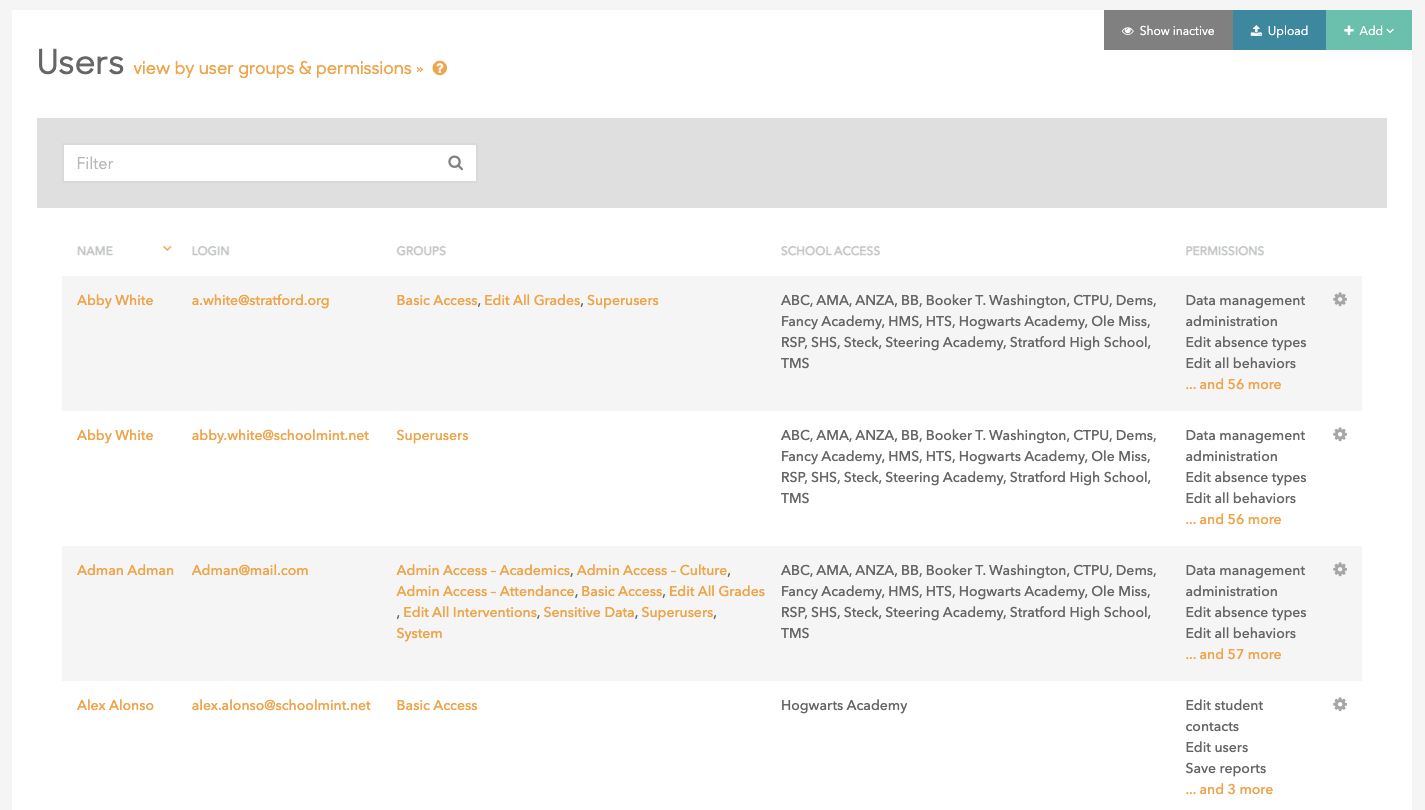The width and height of the screenshot is (1425, 810).
Task: Expand "and 57 more" permissions for Adman
Action: [x=1233, y=654]
